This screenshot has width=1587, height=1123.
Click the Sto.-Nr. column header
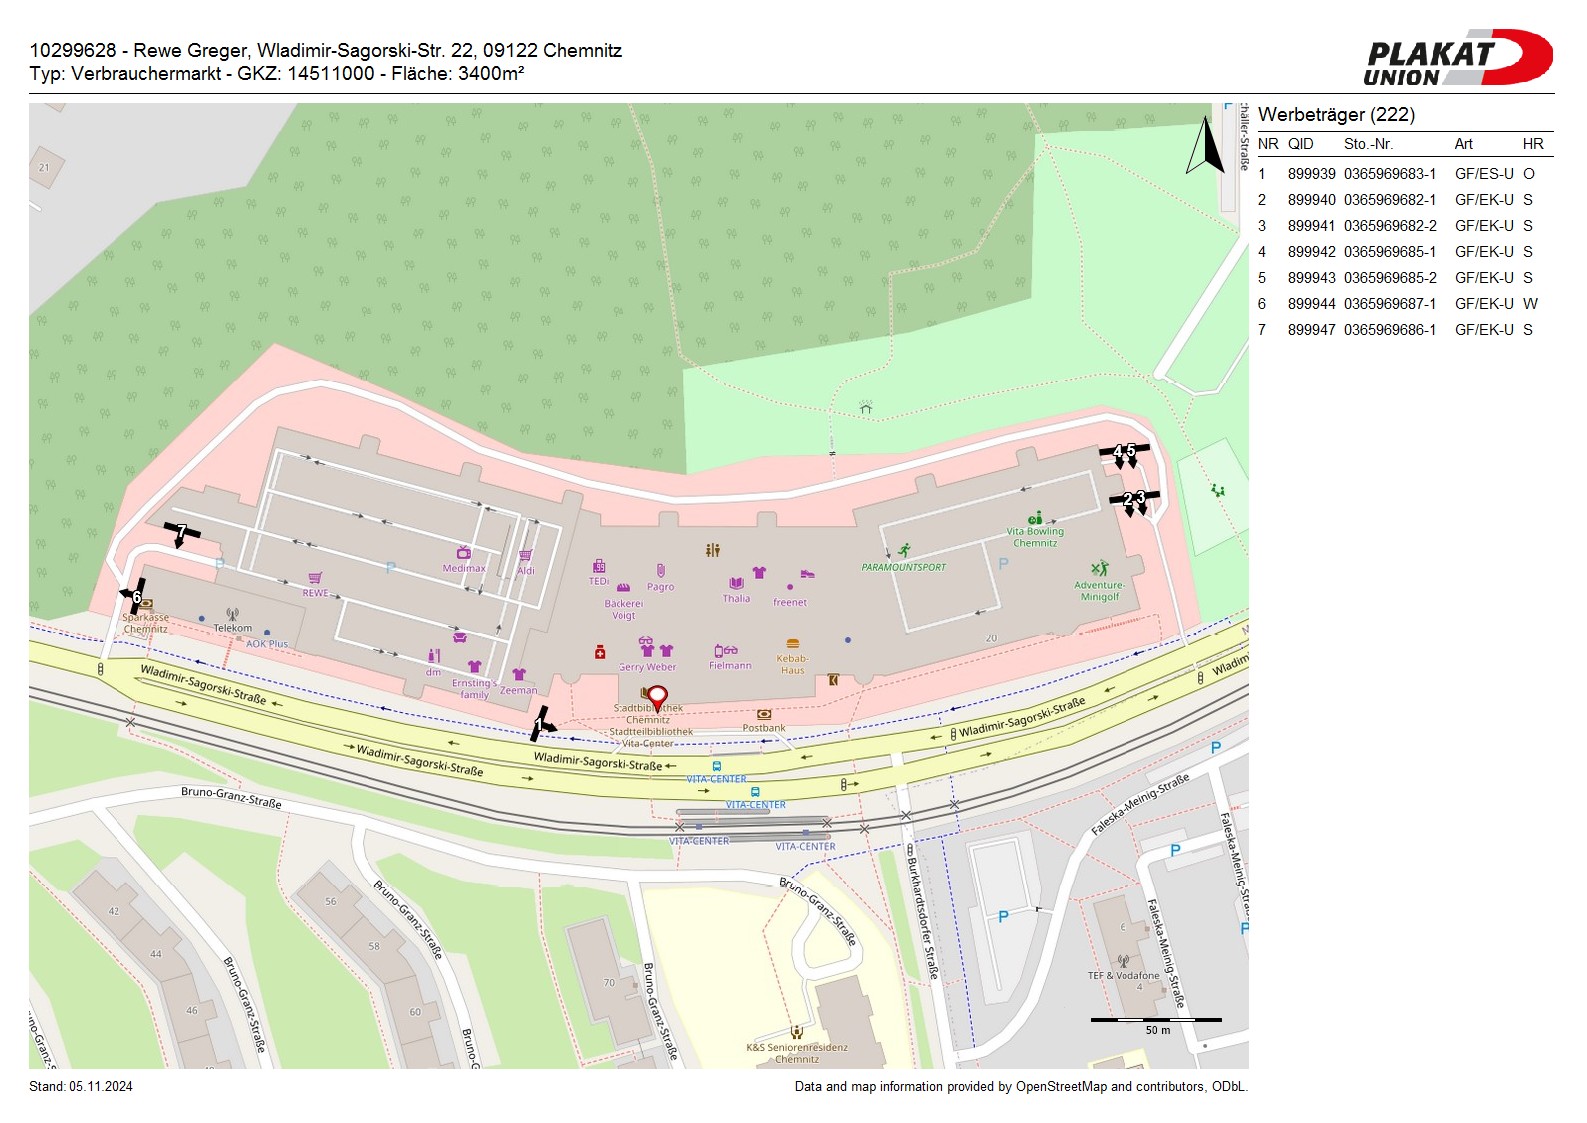coord(1368,144)
